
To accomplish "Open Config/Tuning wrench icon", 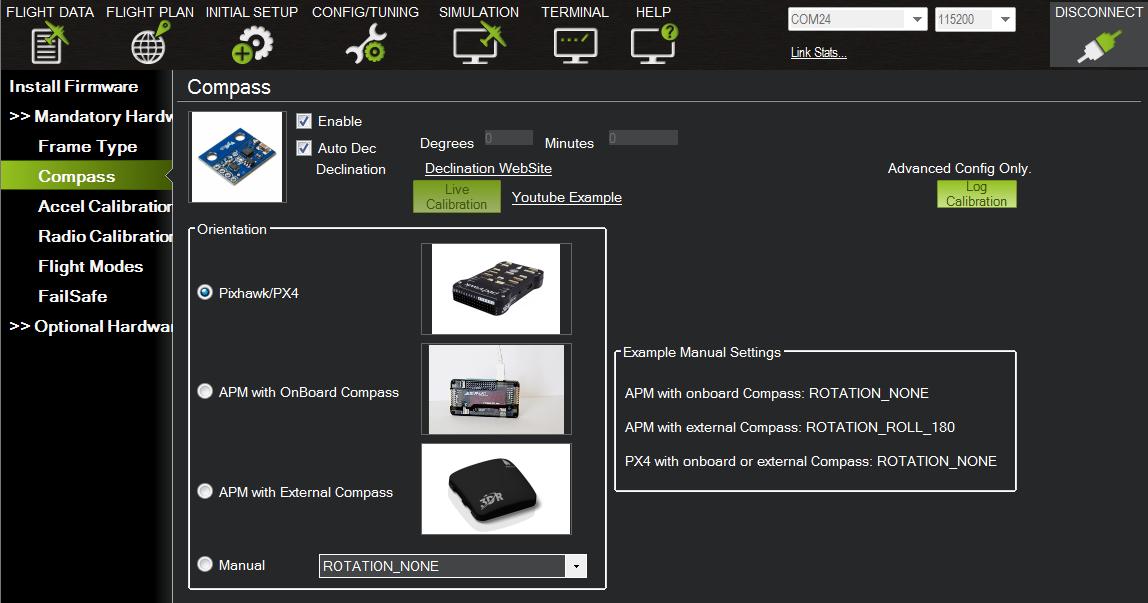I will [365, 44].
